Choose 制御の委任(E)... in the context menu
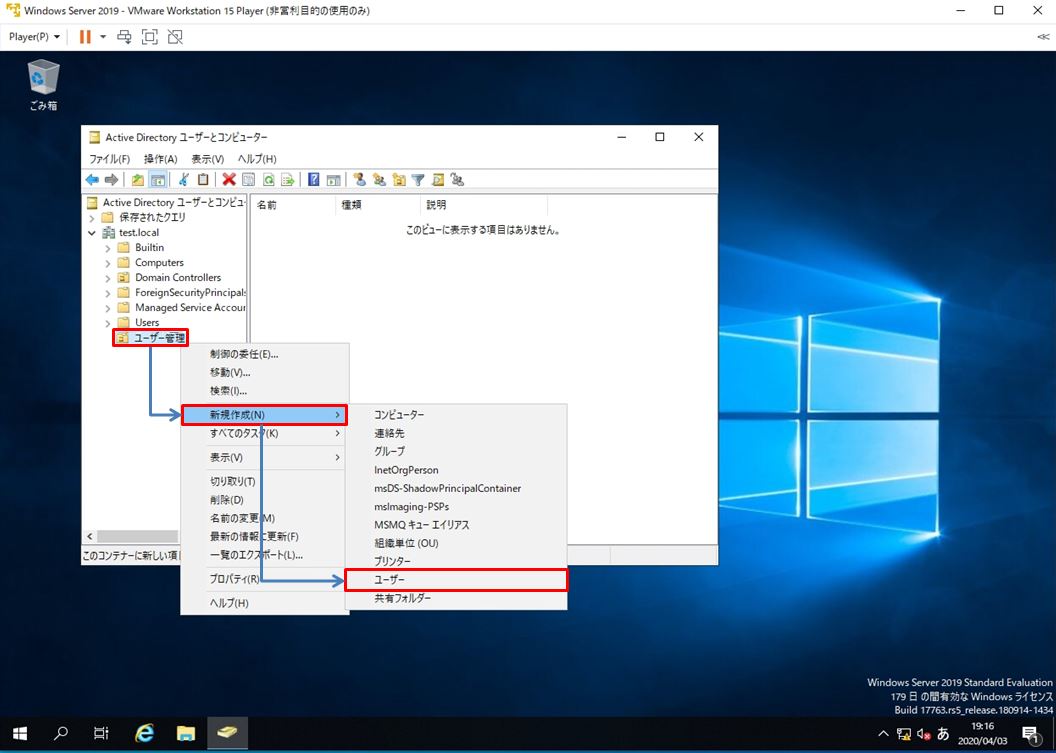Screen dimensions: 1056x753 264,354
